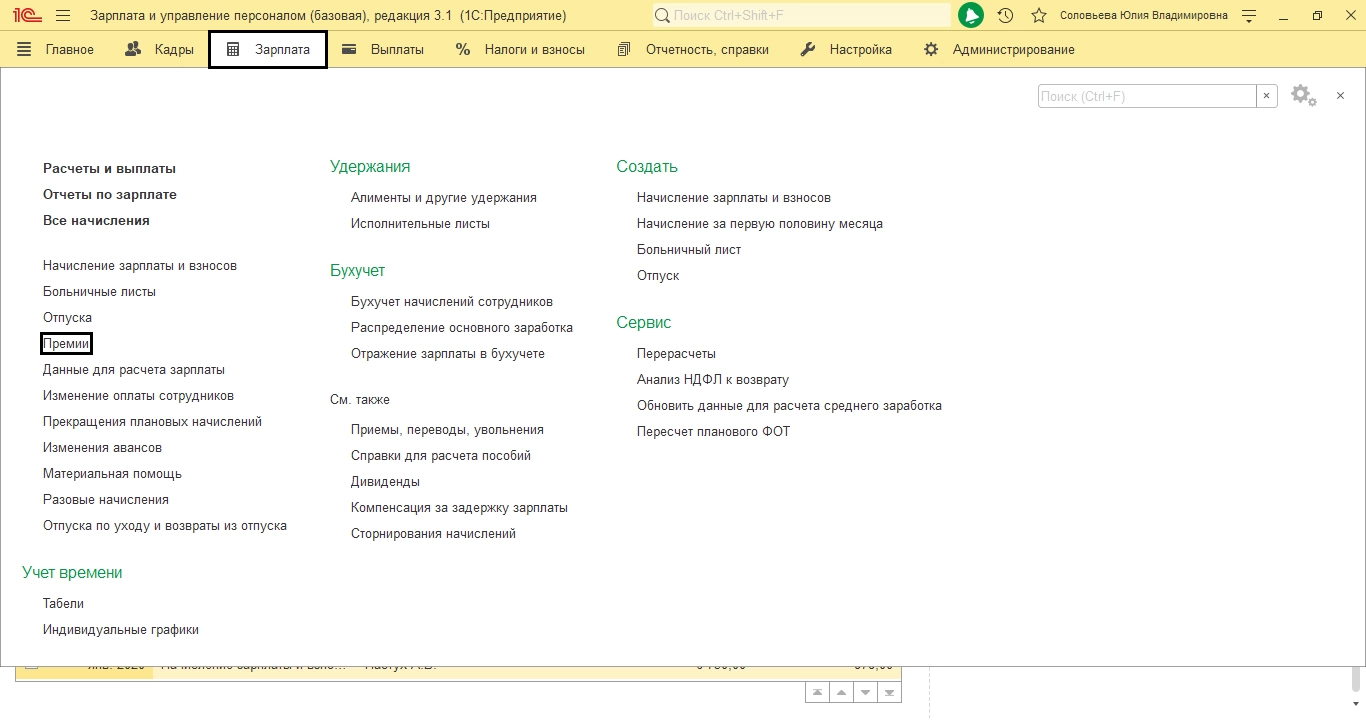Click the 1C logo icon

tap(27, 16)
